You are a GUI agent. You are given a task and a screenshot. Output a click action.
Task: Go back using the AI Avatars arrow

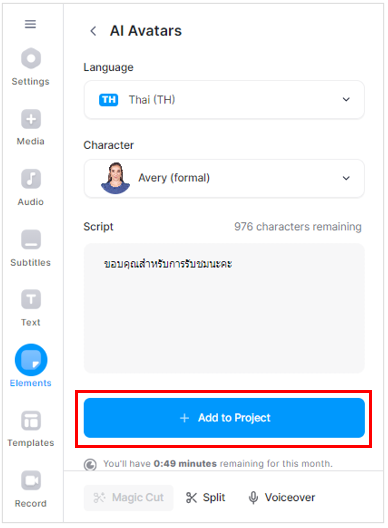pos(93,31)
